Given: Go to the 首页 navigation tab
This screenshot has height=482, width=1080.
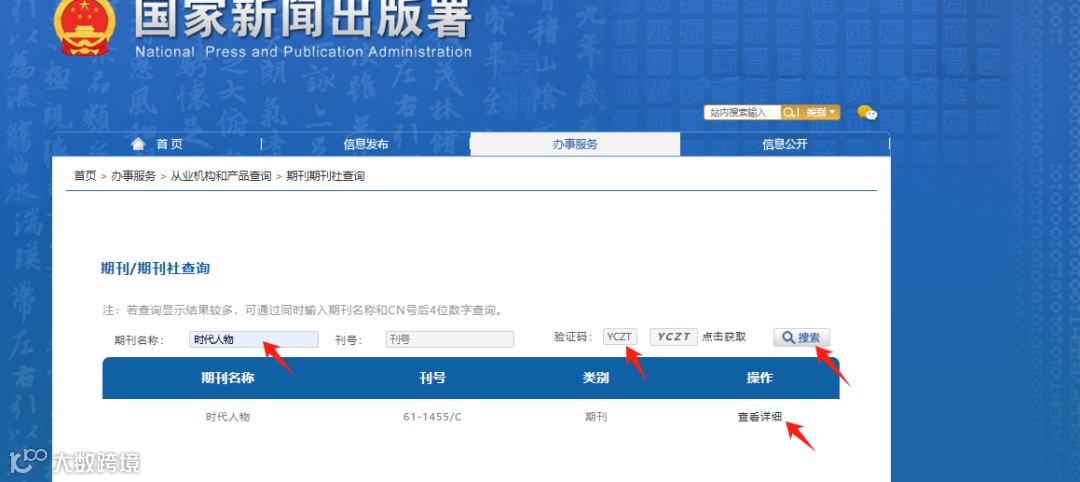Looking at the screenshot, I should pyautogui.click(x=169, y=144).
